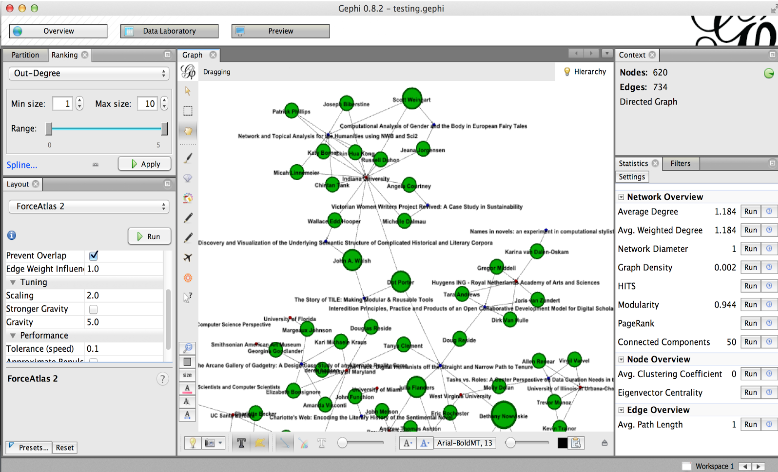Switch to the Partition tab

[x=25, y=55]
